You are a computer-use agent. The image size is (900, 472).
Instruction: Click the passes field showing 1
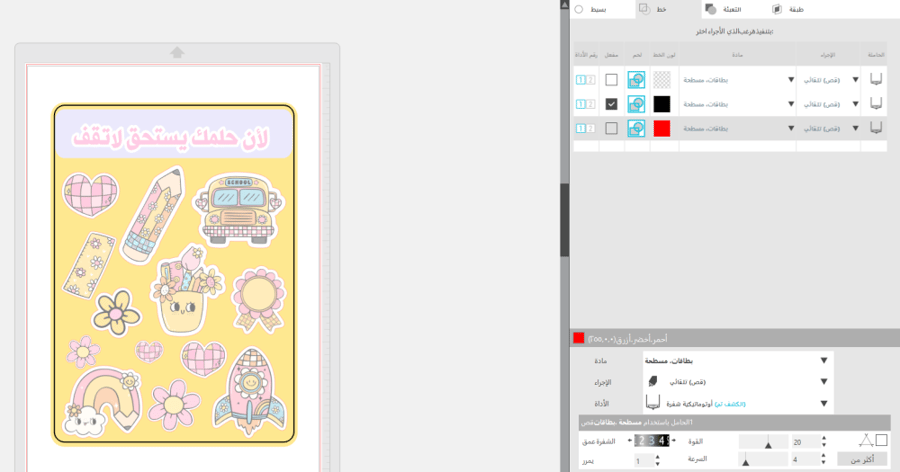[644, 461]
